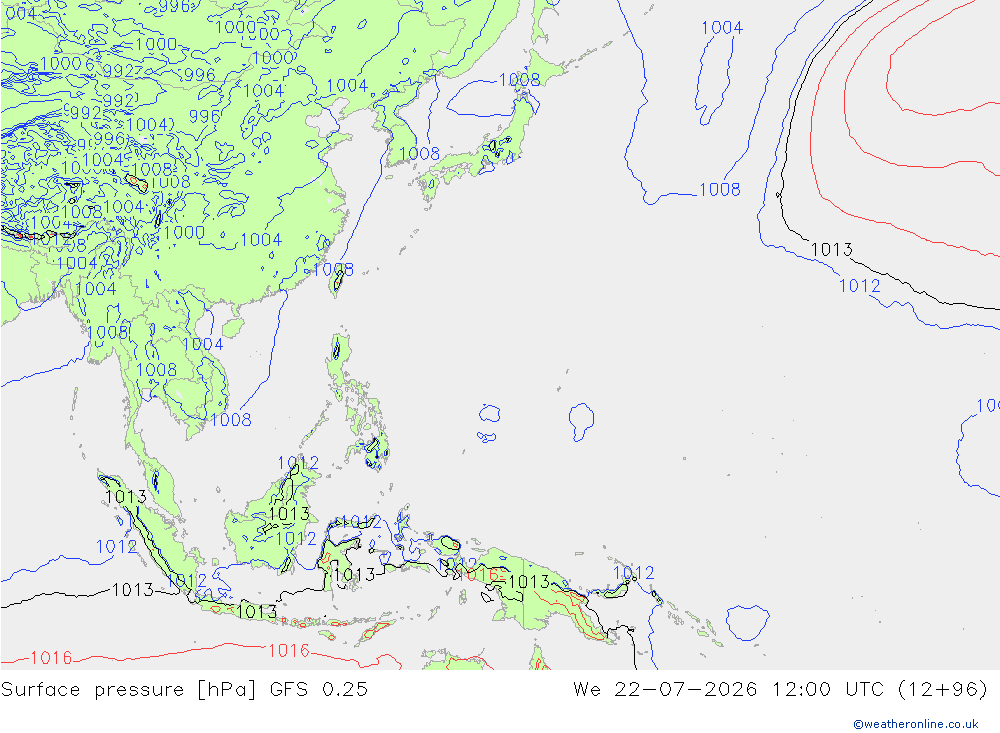This screenshot has width=1000, height=733.
Task: Click the 'We 22-07-2026 12:00 UTC' timestamp
Action: (x=728, y=690)
